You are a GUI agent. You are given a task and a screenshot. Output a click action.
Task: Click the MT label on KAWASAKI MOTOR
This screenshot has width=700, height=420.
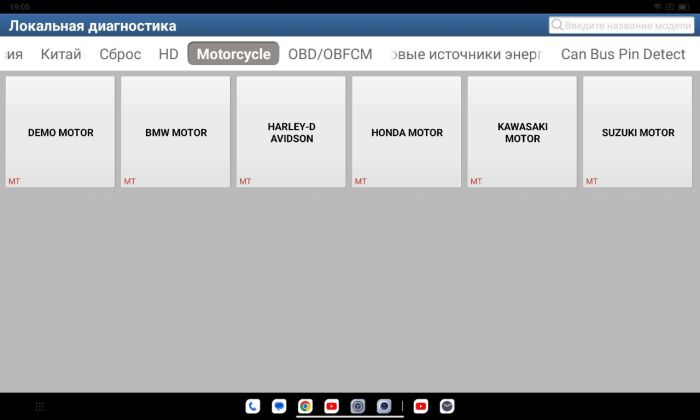pos(476,181)
